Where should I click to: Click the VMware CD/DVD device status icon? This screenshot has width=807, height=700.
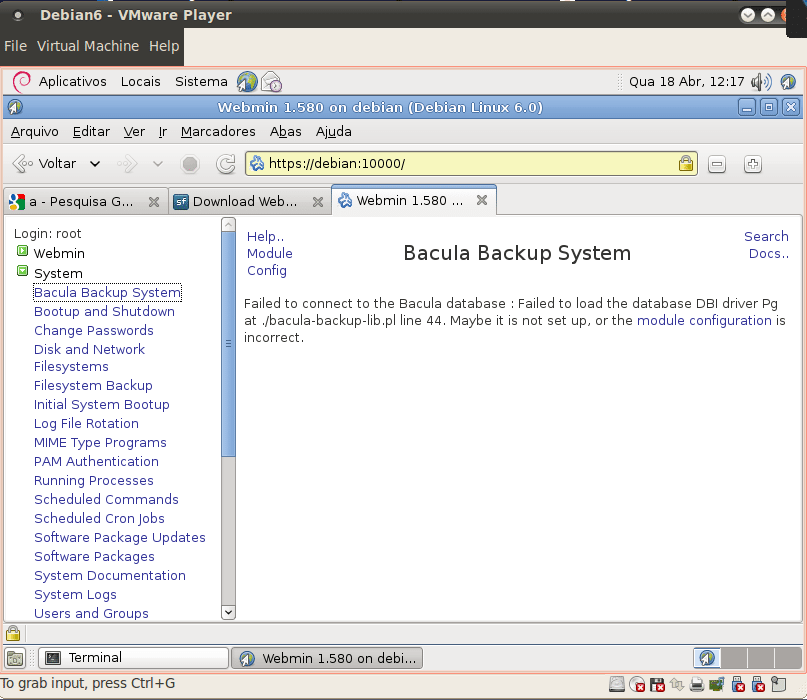coord(637,685)
